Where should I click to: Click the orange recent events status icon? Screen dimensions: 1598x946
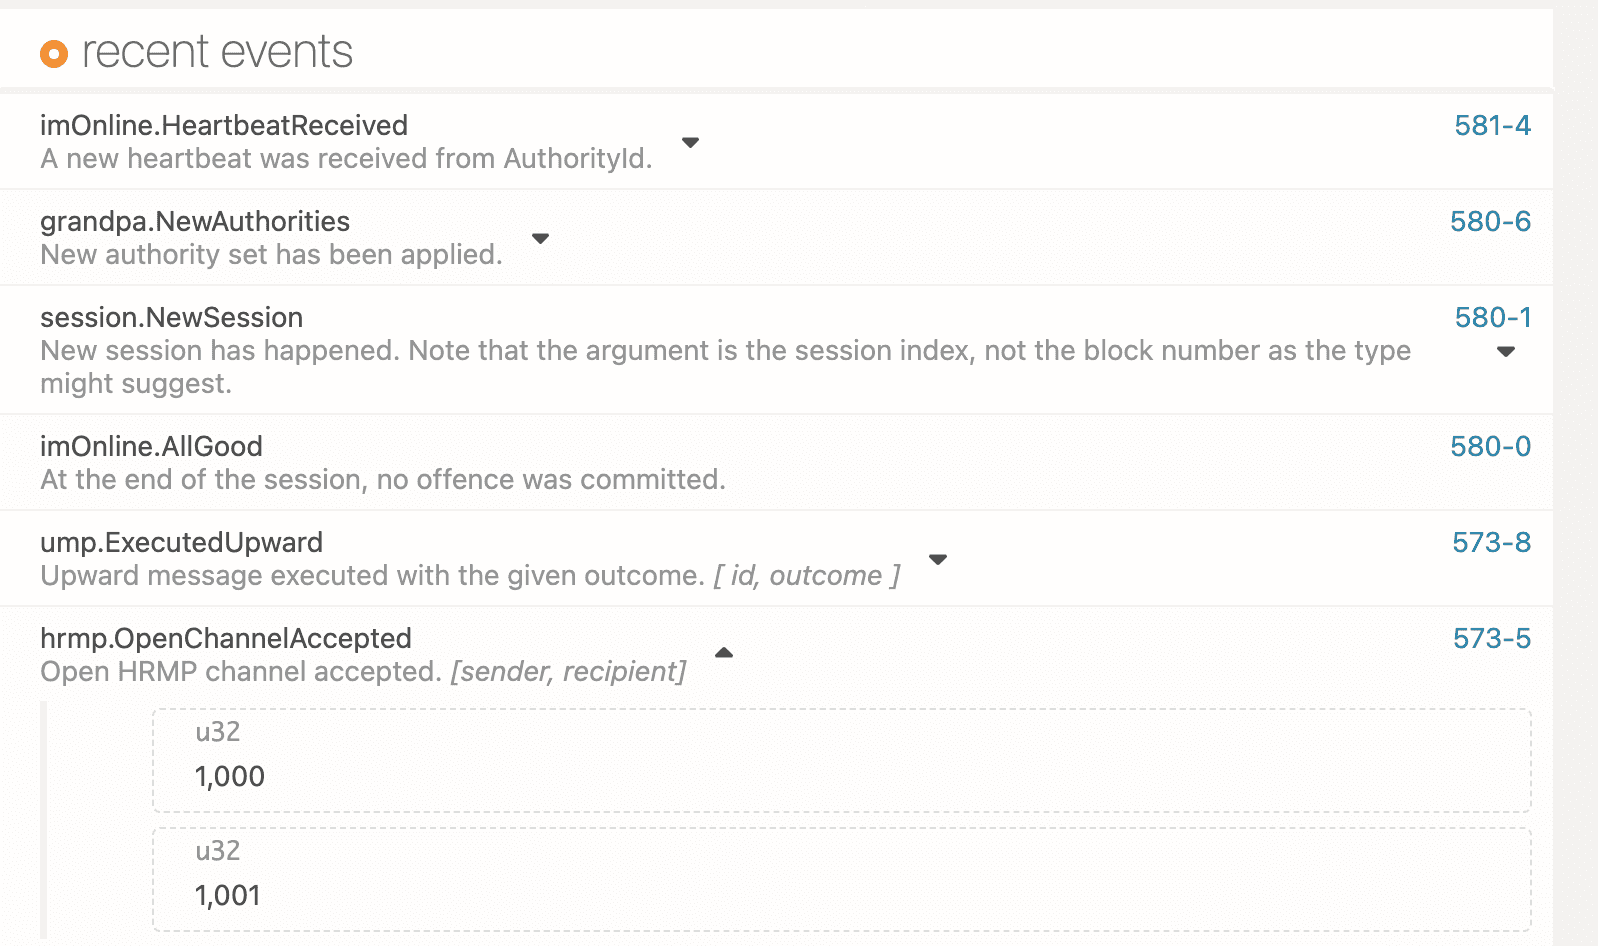tap(53, 53)
